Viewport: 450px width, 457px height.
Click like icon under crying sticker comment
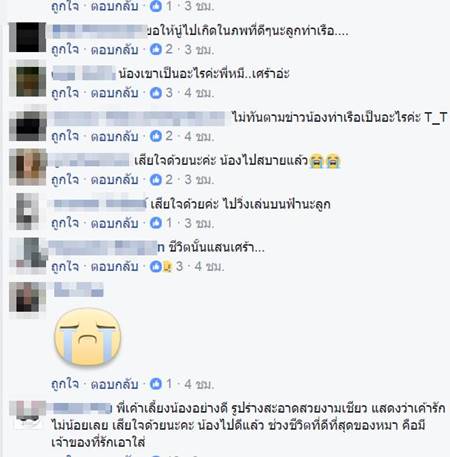[x=156, y=384]
